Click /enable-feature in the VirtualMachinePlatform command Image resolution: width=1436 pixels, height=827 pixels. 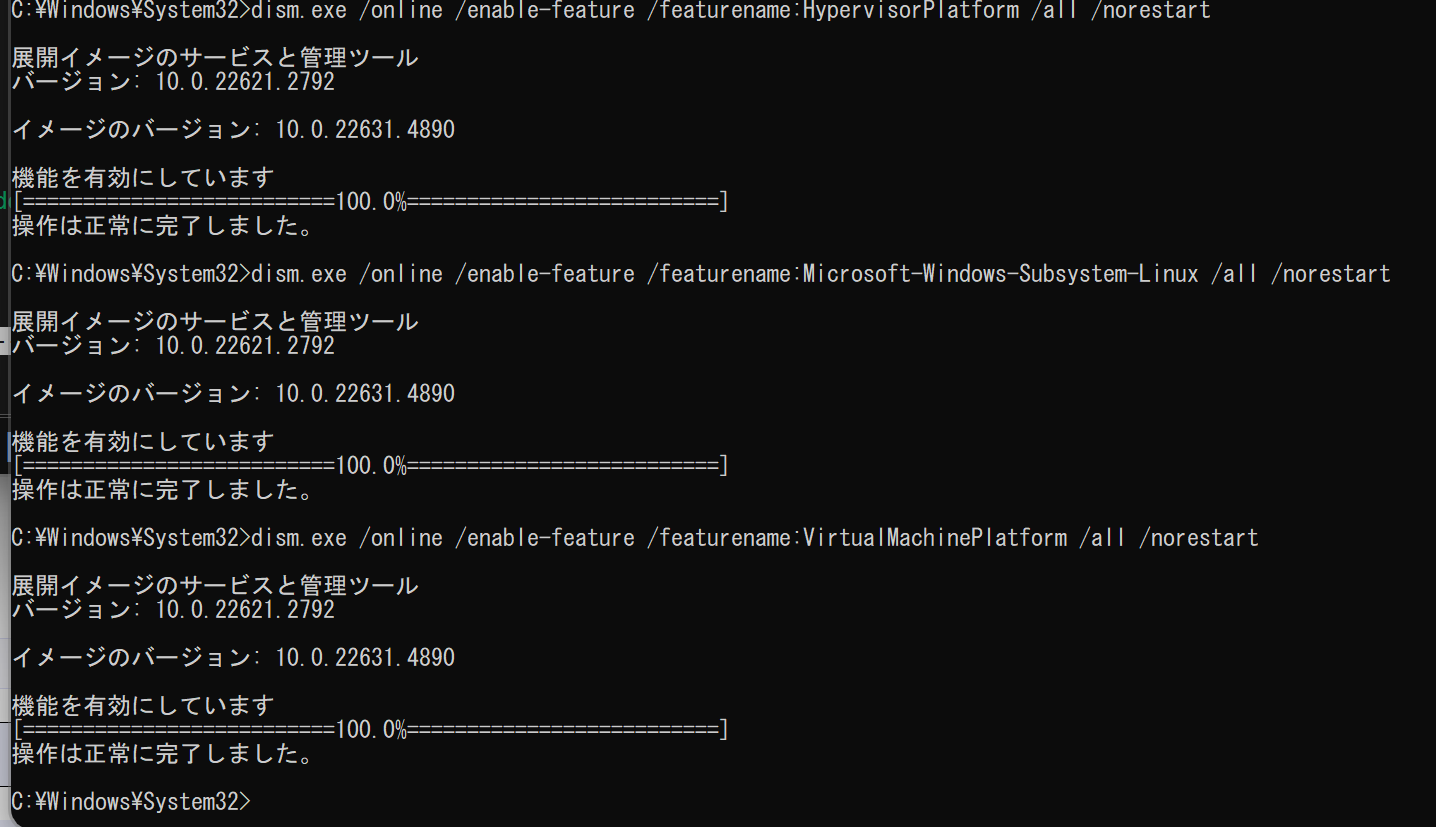pos(544,538)
